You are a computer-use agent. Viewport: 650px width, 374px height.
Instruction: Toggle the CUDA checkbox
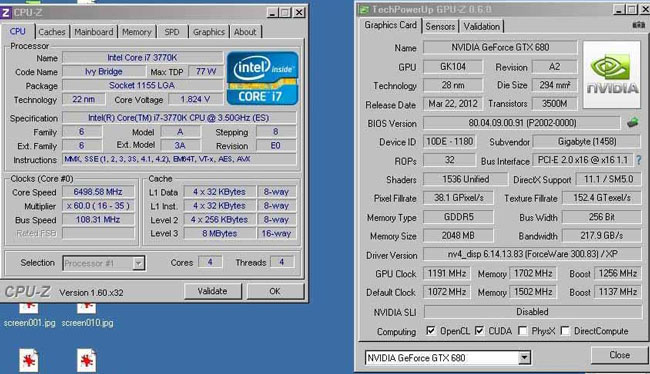tap(479, 330)
